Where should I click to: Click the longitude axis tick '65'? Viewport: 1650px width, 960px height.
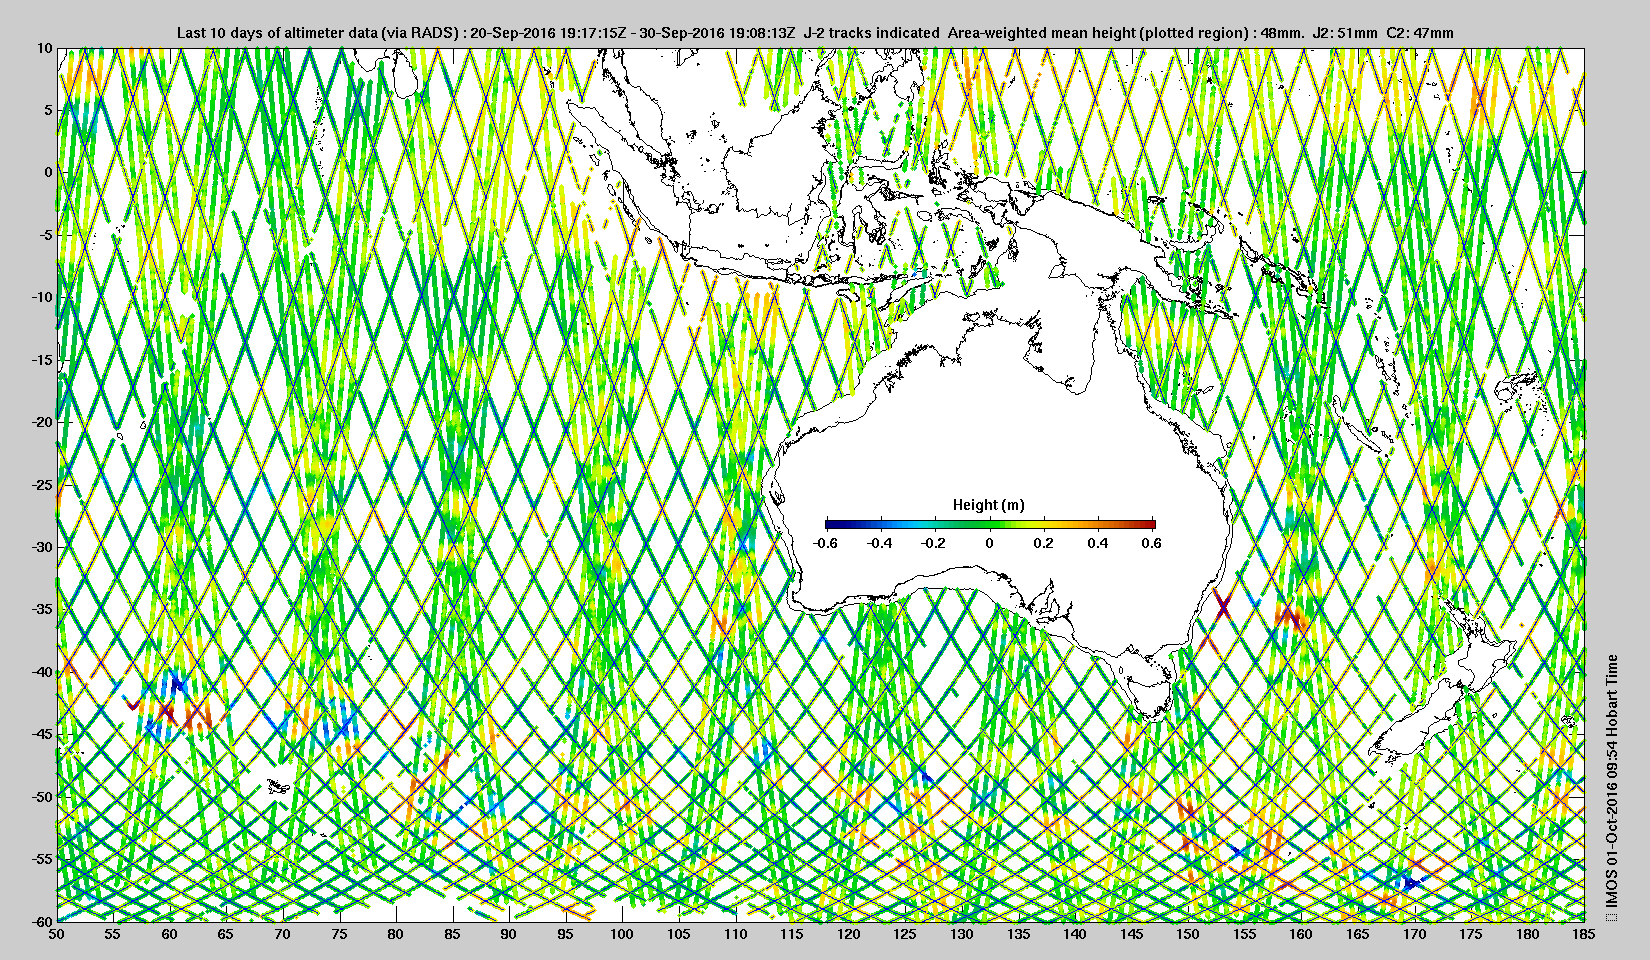[226, 934]
